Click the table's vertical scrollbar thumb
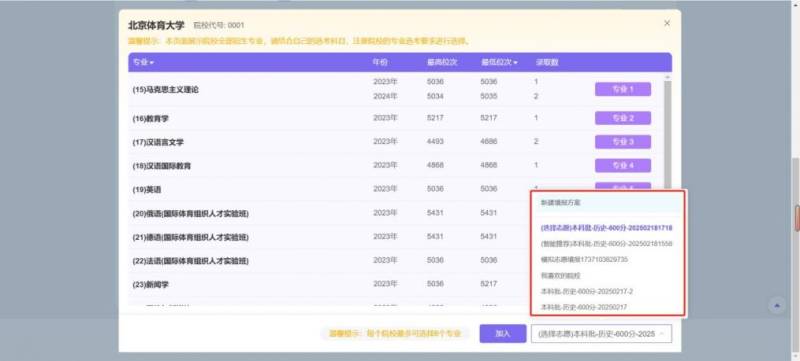Image resolution: width=800 pixels, height=361 pixels. pyautogui.click(x=667, y=135)
